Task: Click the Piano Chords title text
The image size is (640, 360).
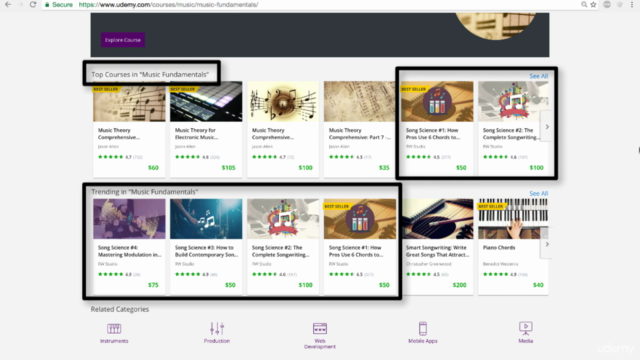Action: pos(499,247)
